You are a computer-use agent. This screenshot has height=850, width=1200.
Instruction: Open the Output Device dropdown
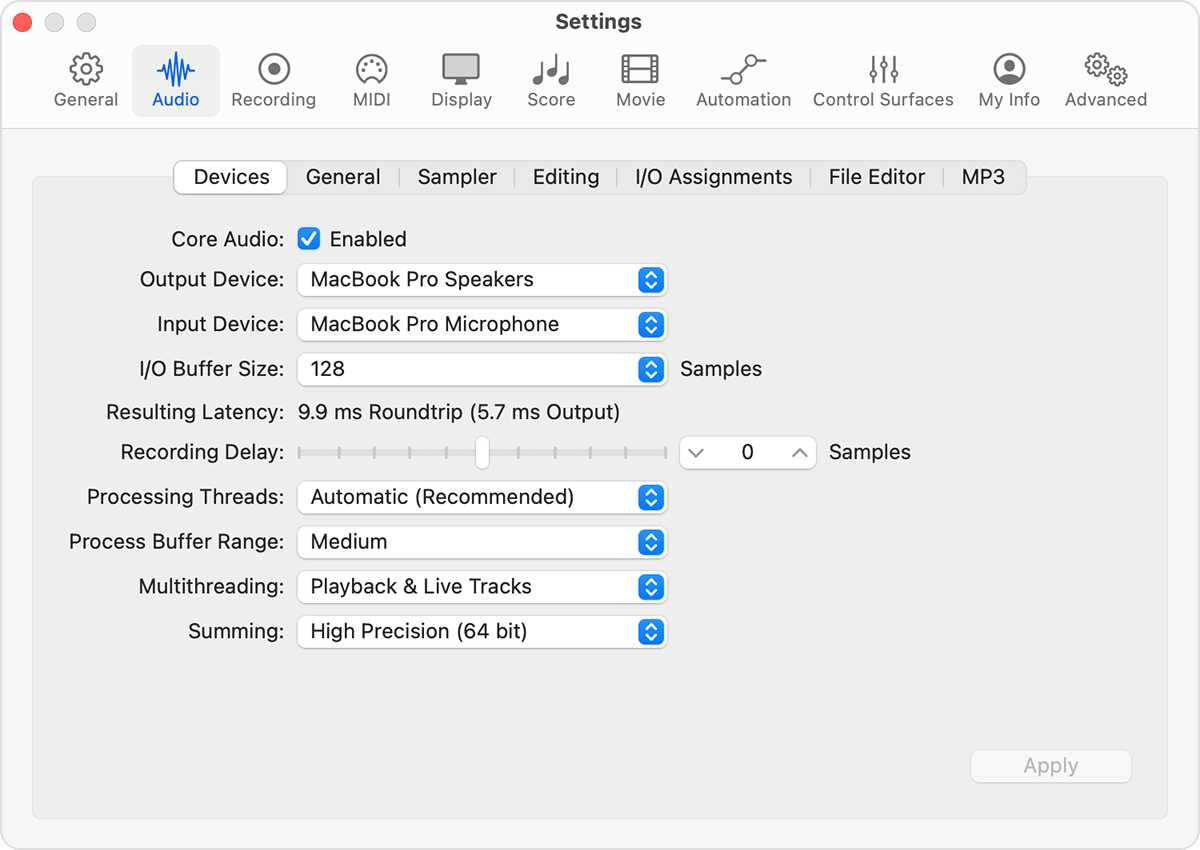(x=482, y=280)
